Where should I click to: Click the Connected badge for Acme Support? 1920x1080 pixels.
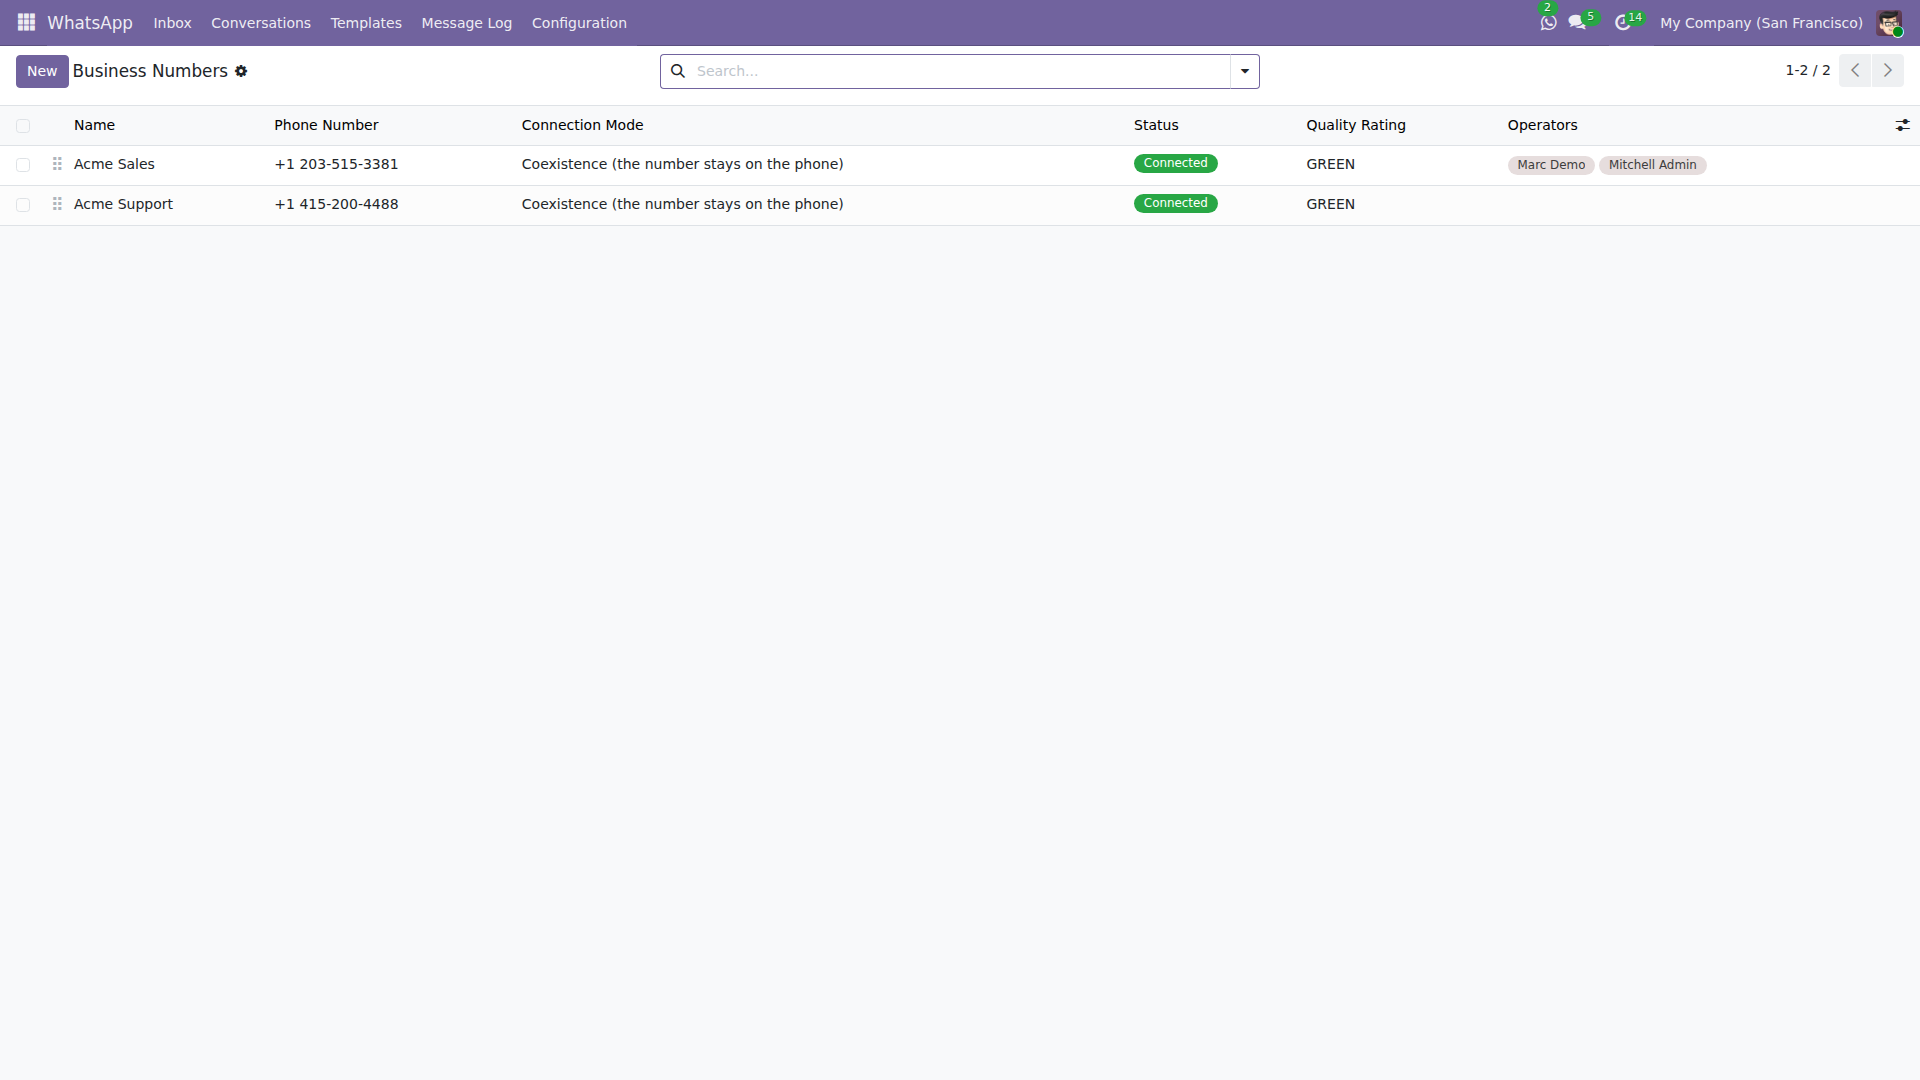(x=1175, y=203)
